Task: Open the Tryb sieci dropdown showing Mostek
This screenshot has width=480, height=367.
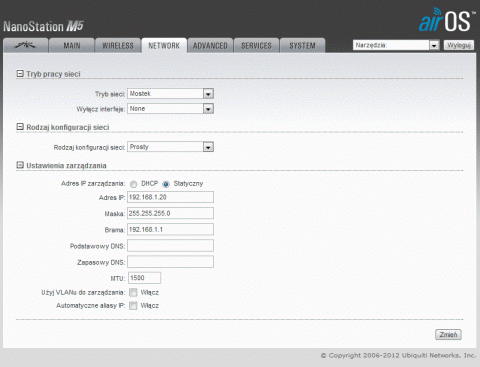Action: tap(170, 94)
